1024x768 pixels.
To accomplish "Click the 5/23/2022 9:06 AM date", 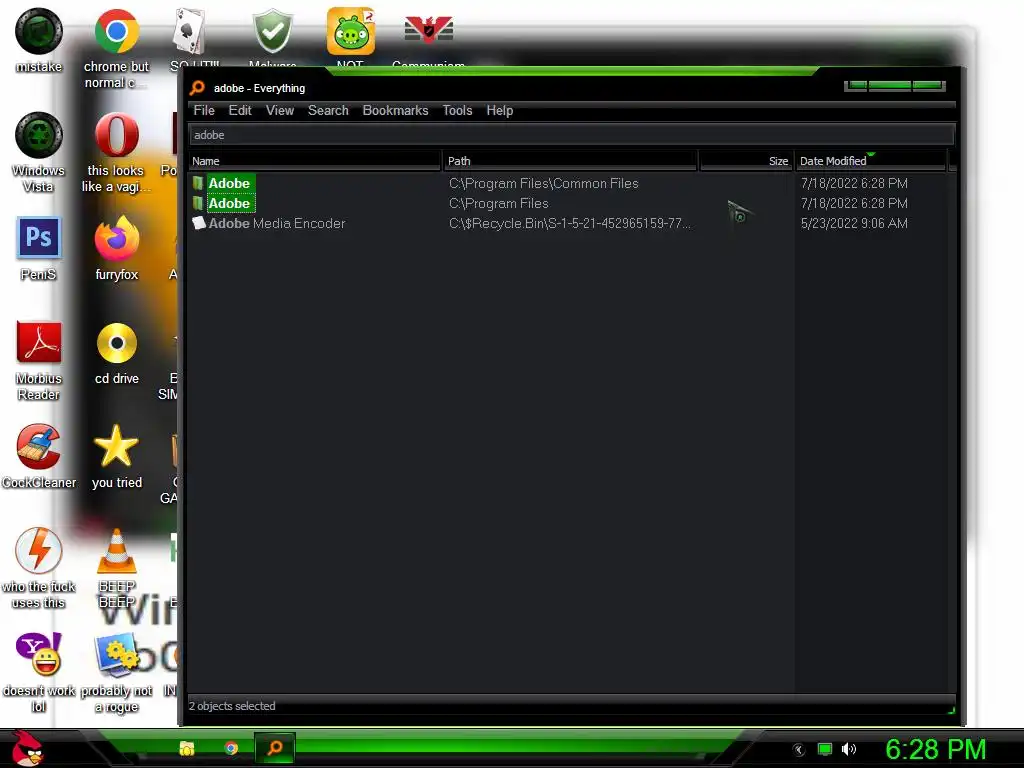I will point(854,223).
